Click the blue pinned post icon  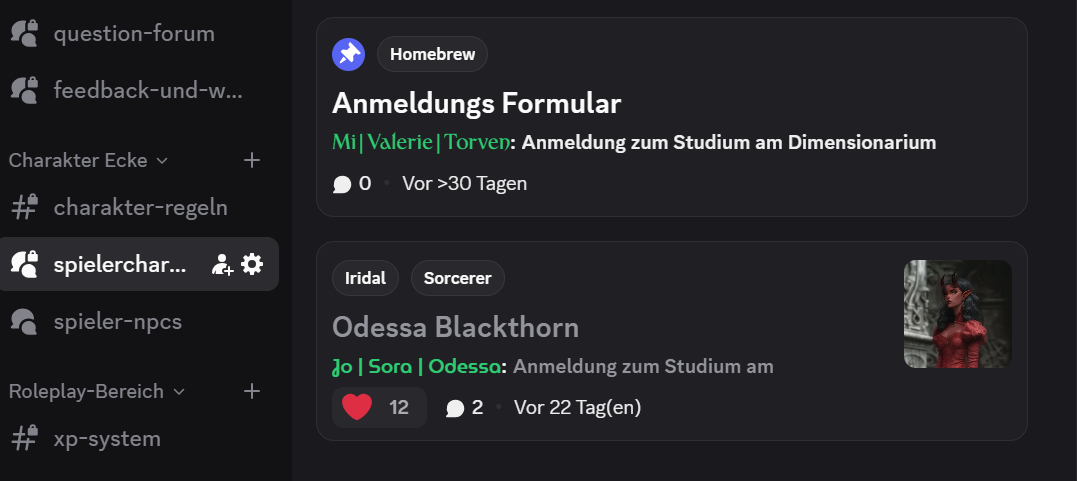(x=348, y=54)
